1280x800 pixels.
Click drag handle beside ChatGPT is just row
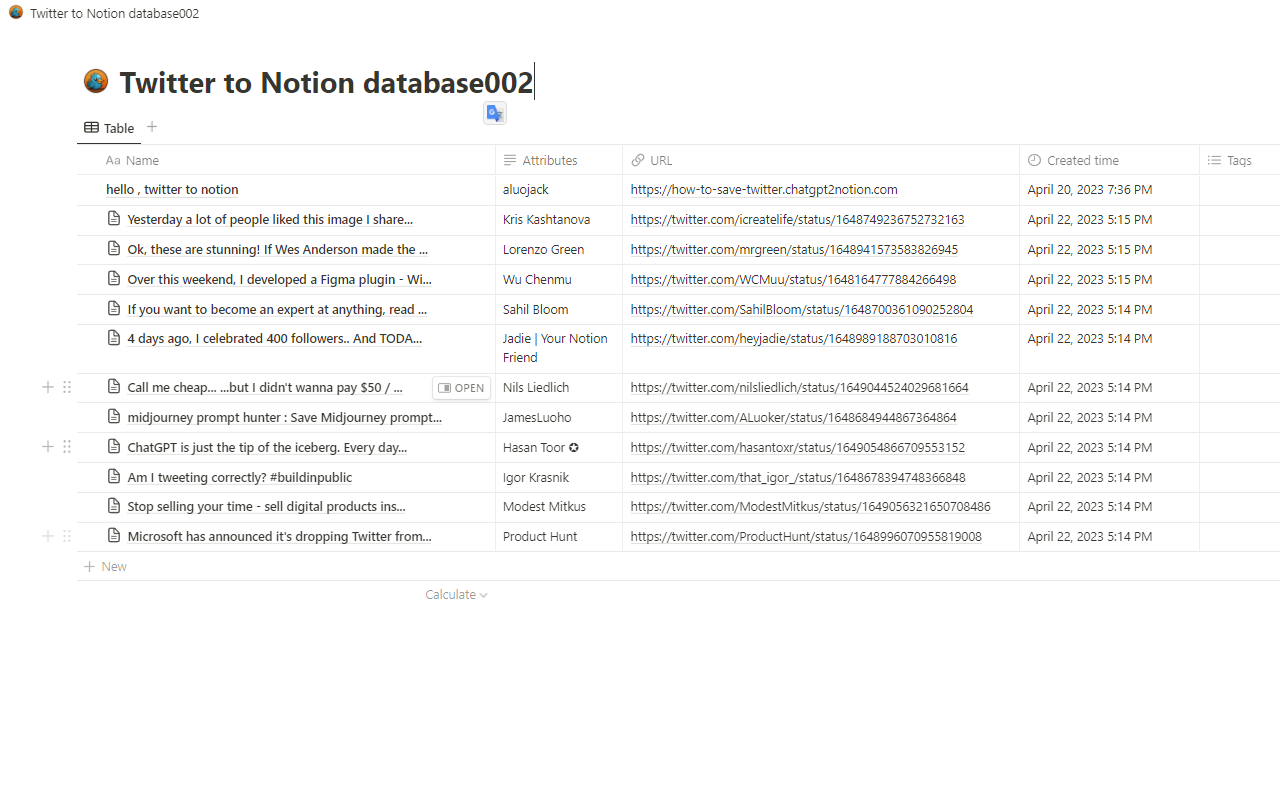click(67, 447)
